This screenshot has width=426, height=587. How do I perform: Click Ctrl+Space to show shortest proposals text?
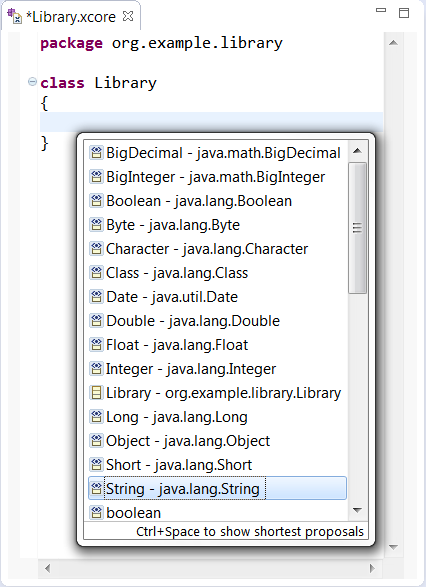[250, 532]
